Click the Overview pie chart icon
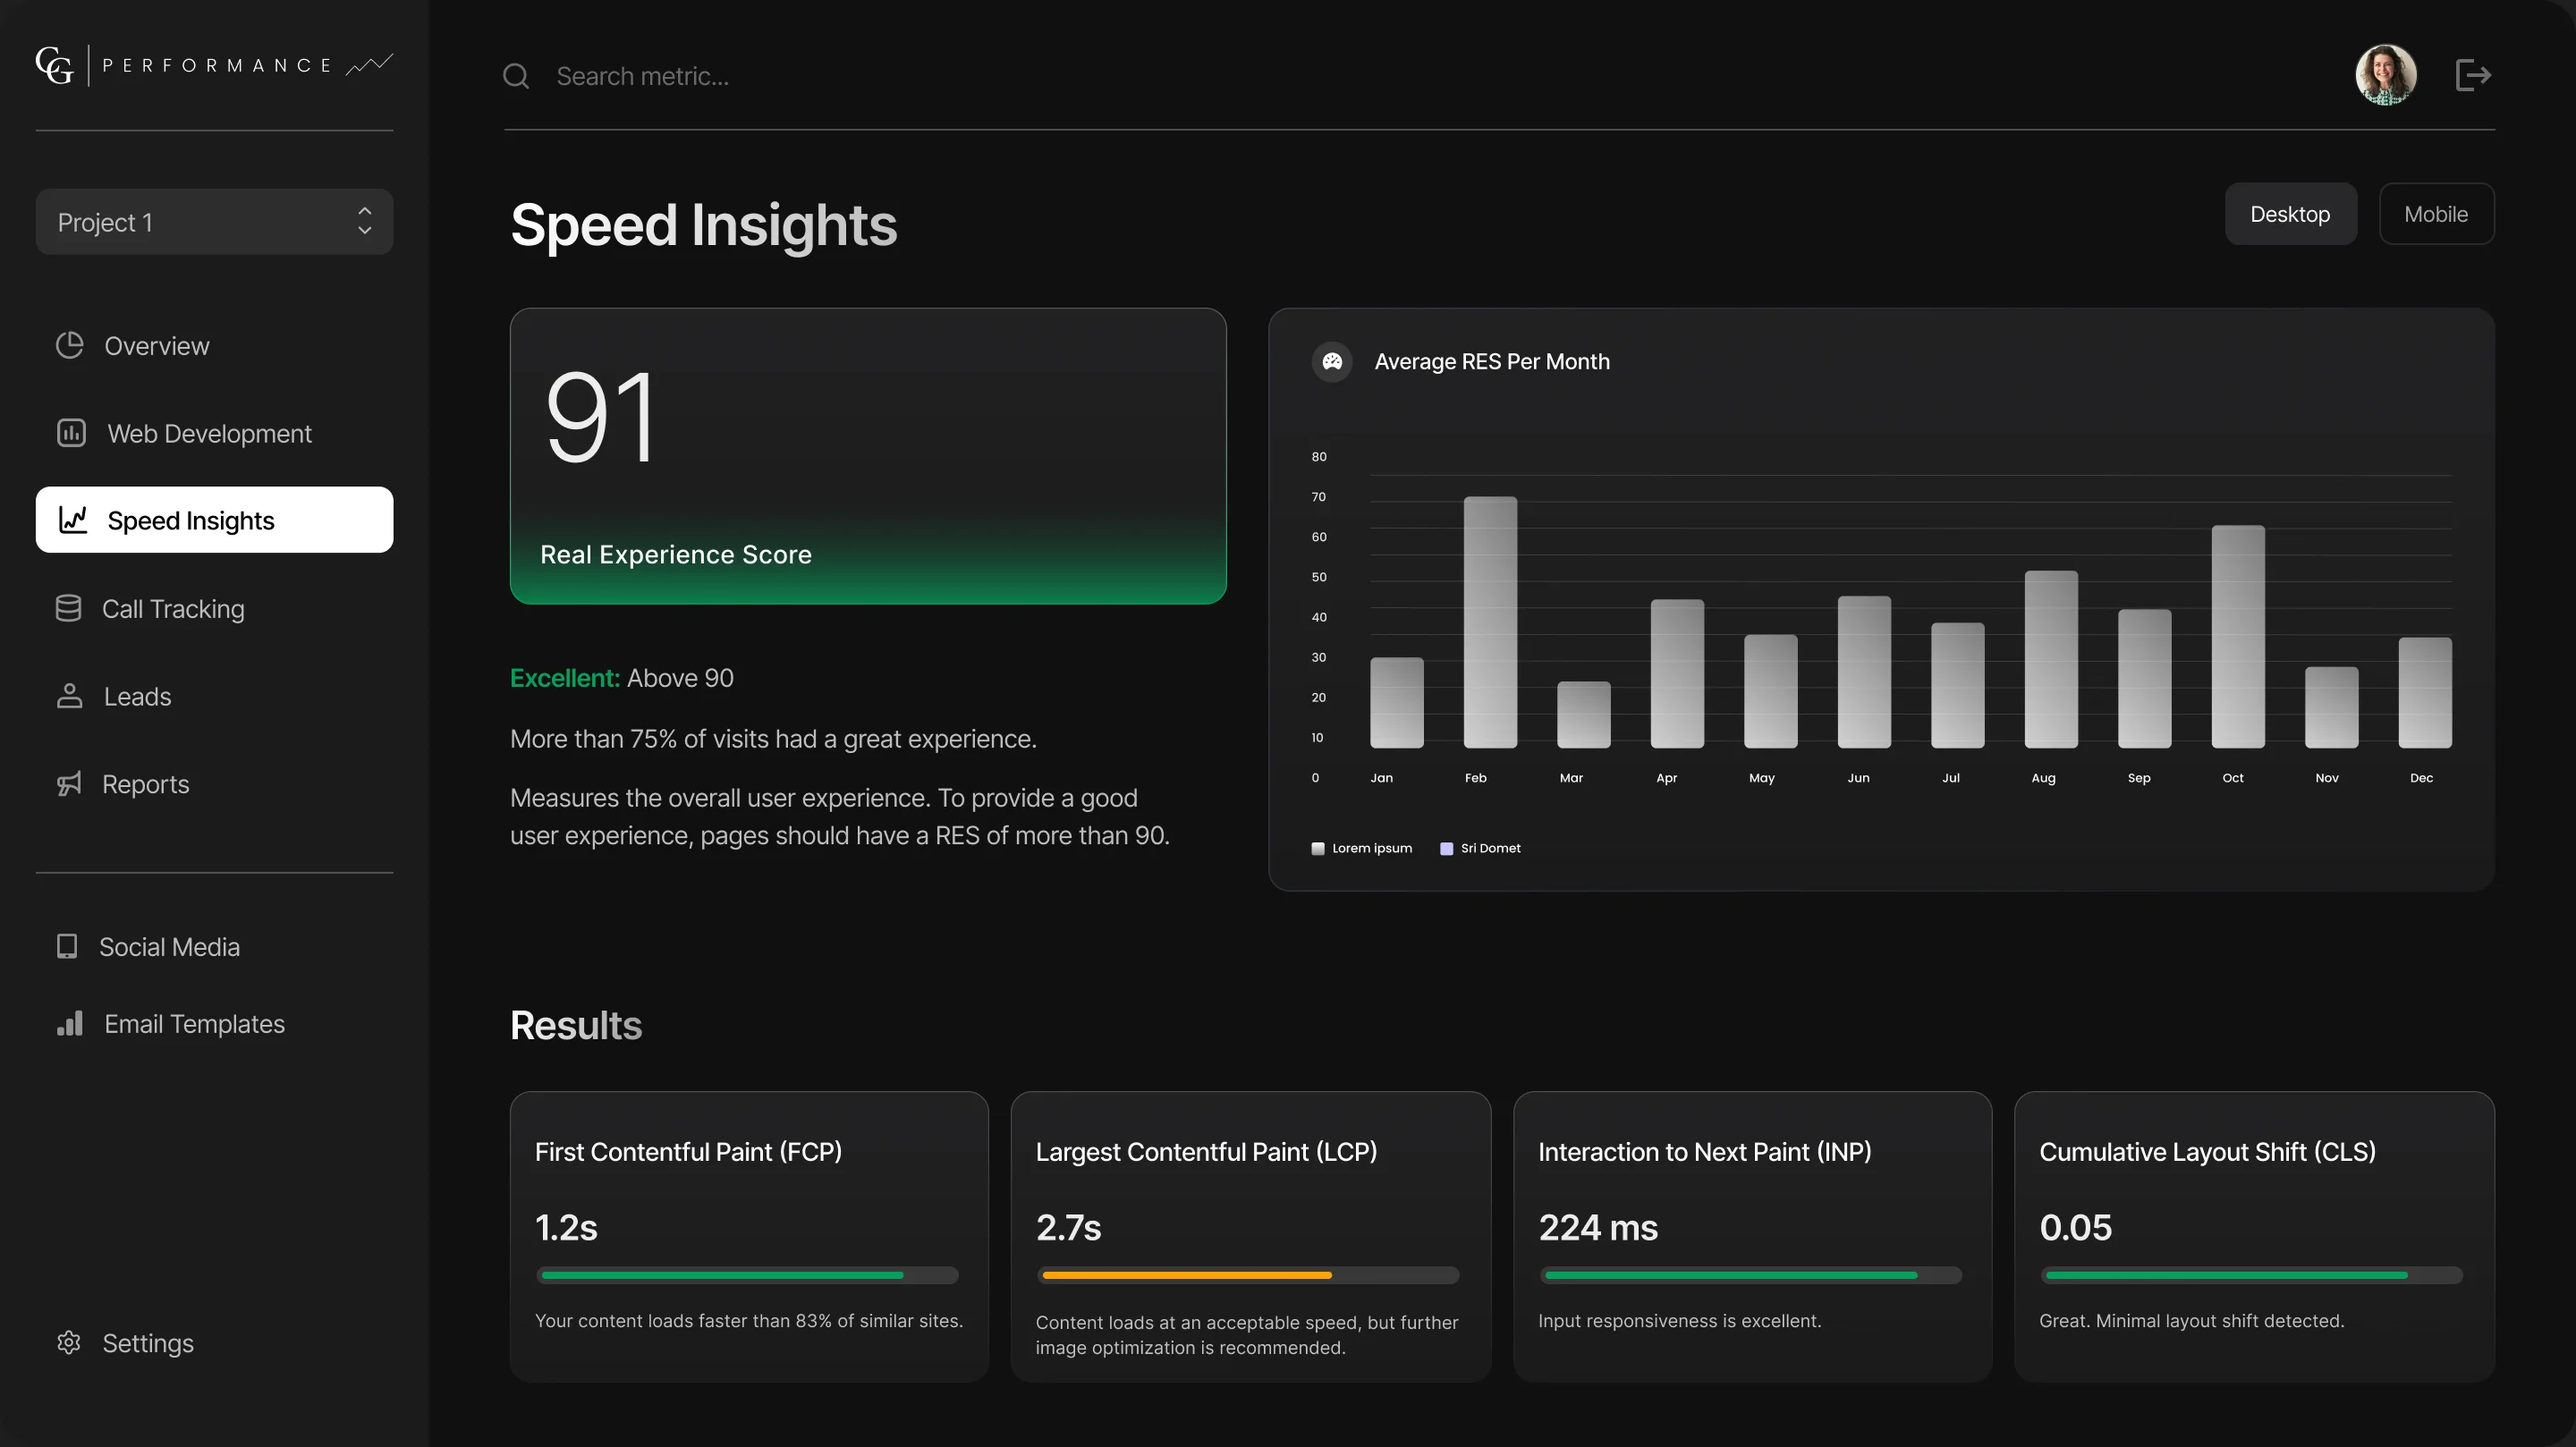Screen dimensions: 2576x1447 (x=70, y=345)
